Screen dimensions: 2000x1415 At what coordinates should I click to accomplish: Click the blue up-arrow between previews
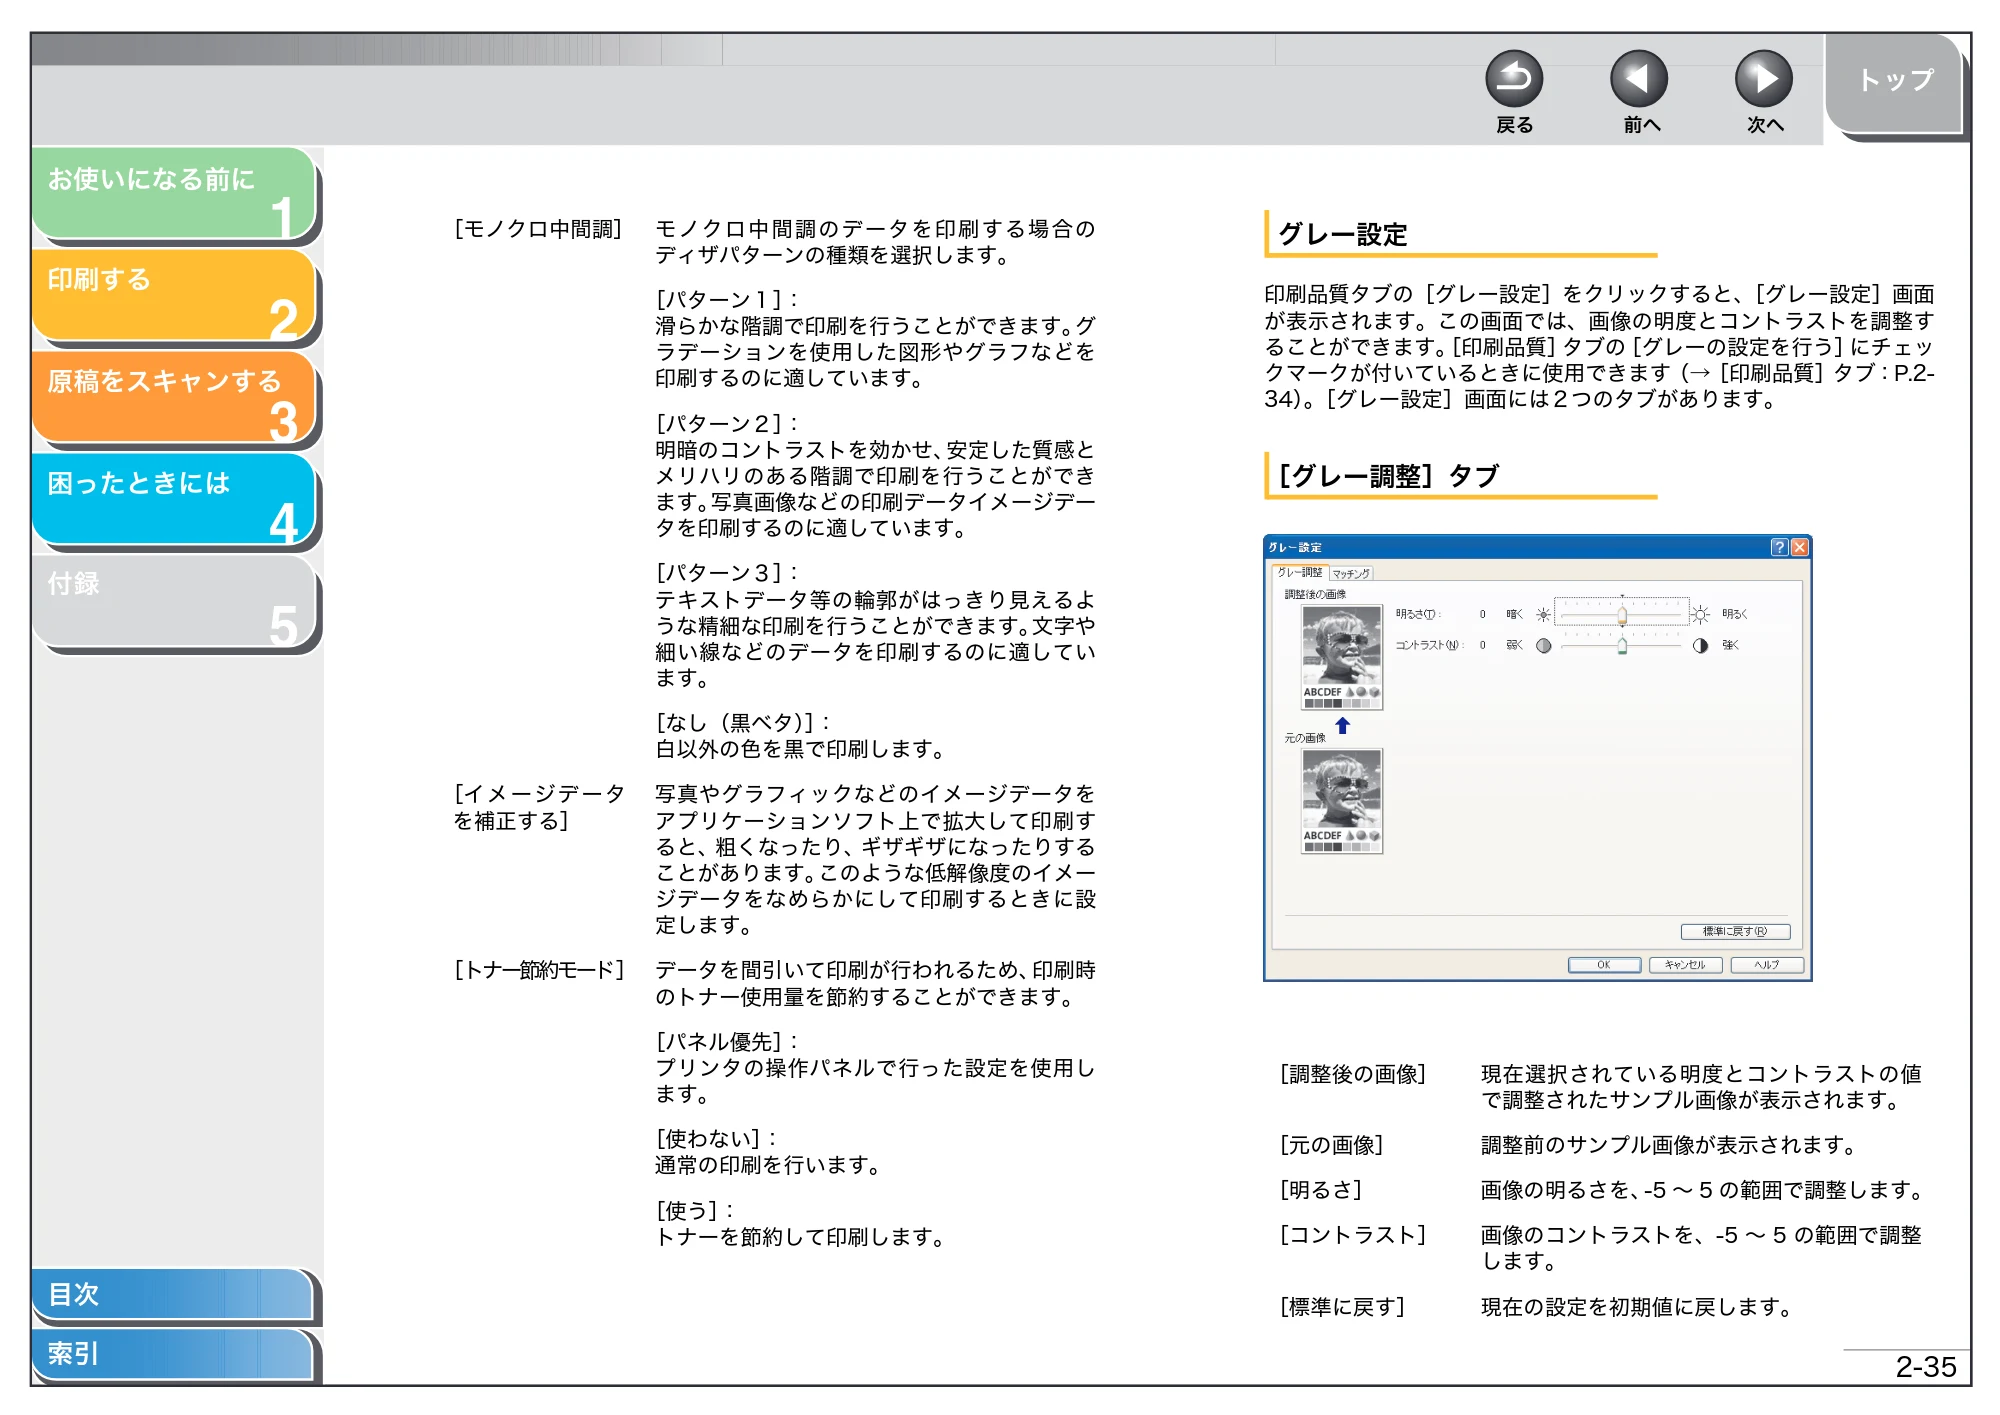(x=1342, y=726)
